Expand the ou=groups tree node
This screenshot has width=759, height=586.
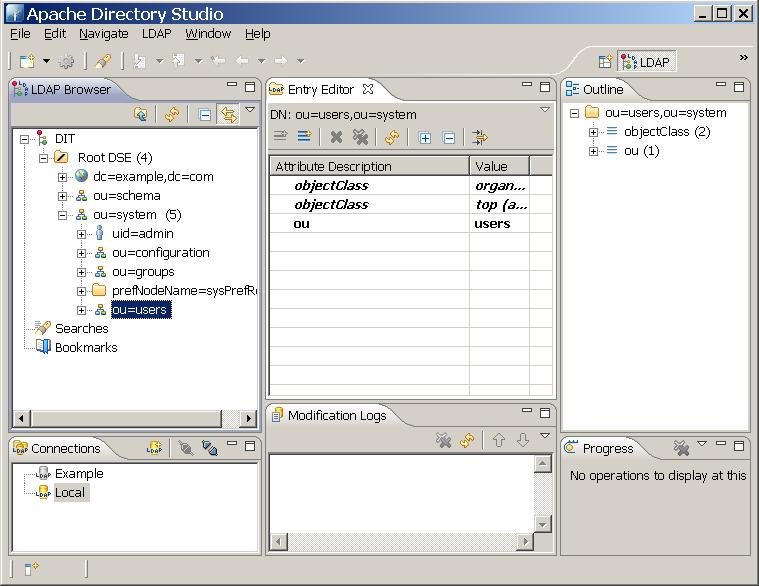[x=82, y=272]
